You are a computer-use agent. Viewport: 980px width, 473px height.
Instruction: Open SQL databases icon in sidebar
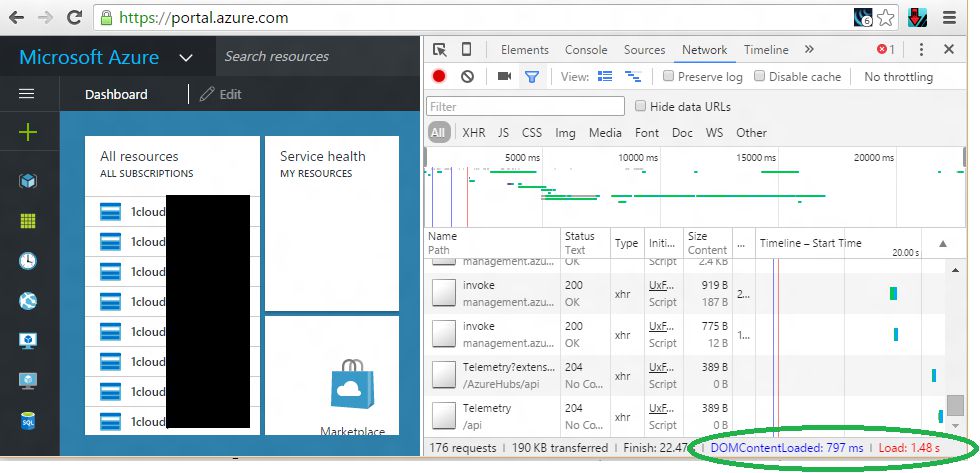click(28, 421)
